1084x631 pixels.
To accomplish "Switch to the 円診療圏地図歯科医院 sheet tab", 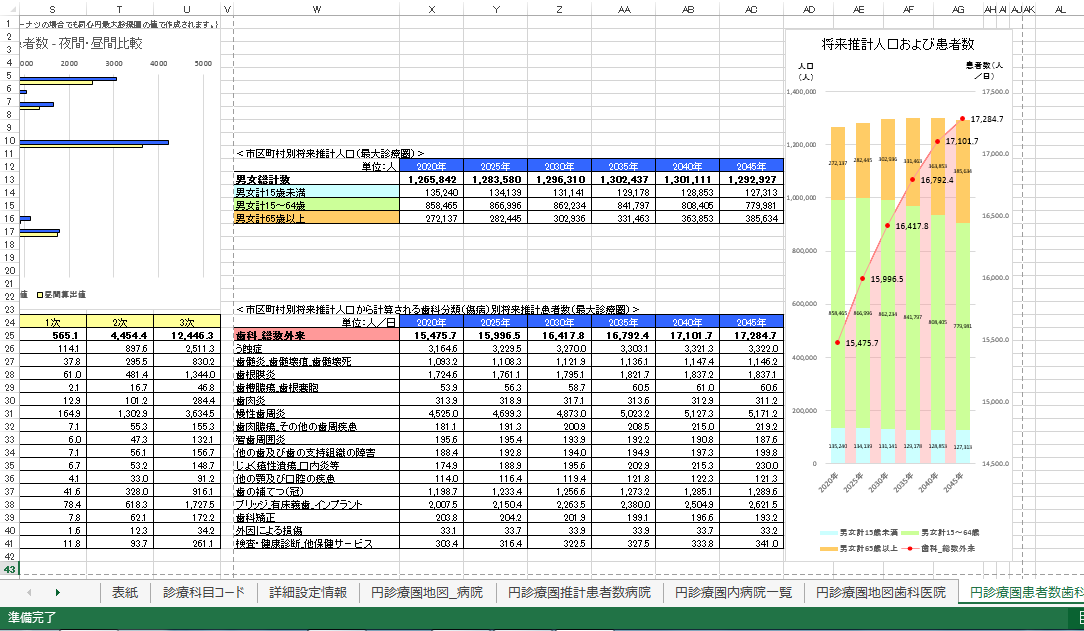I will coord(881,592).
